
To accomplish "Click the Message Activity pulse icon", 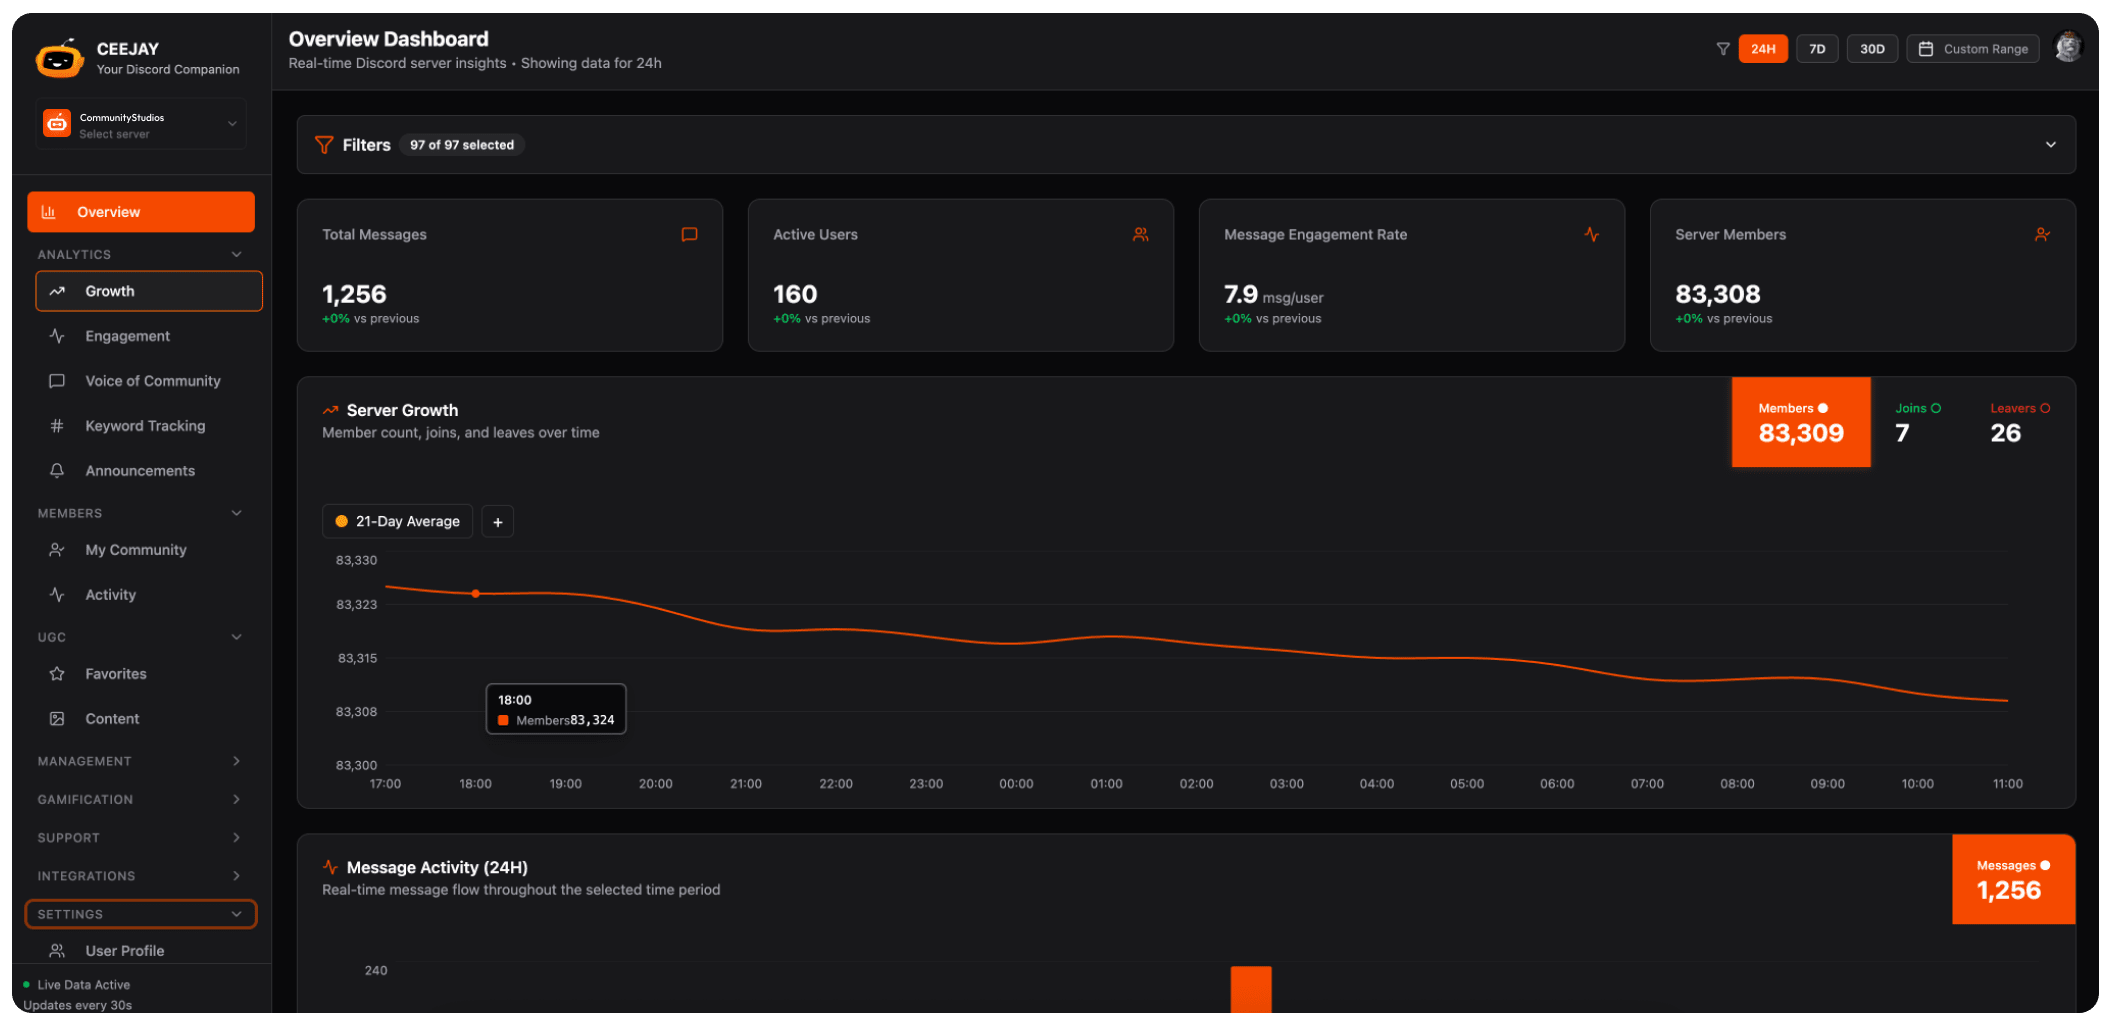I will pos(330,867).
